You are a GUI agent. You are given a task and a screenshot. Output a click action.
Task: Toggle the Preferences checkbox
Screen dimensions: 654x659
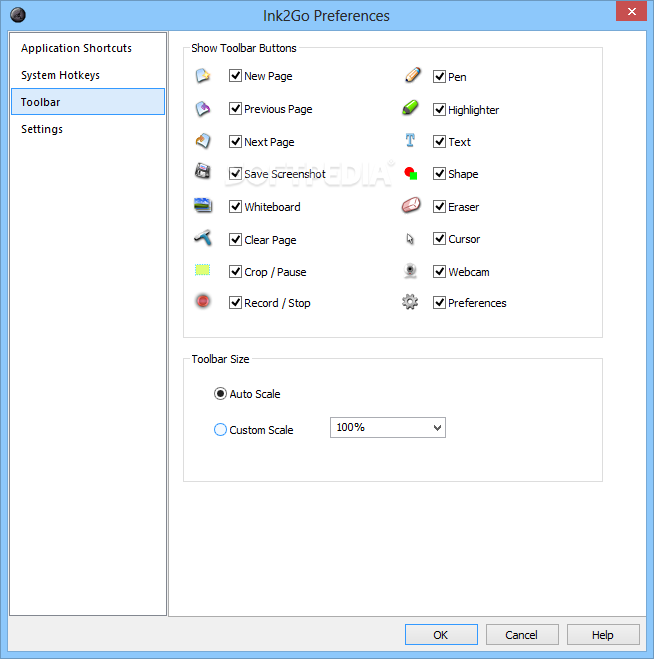[439, 303]
